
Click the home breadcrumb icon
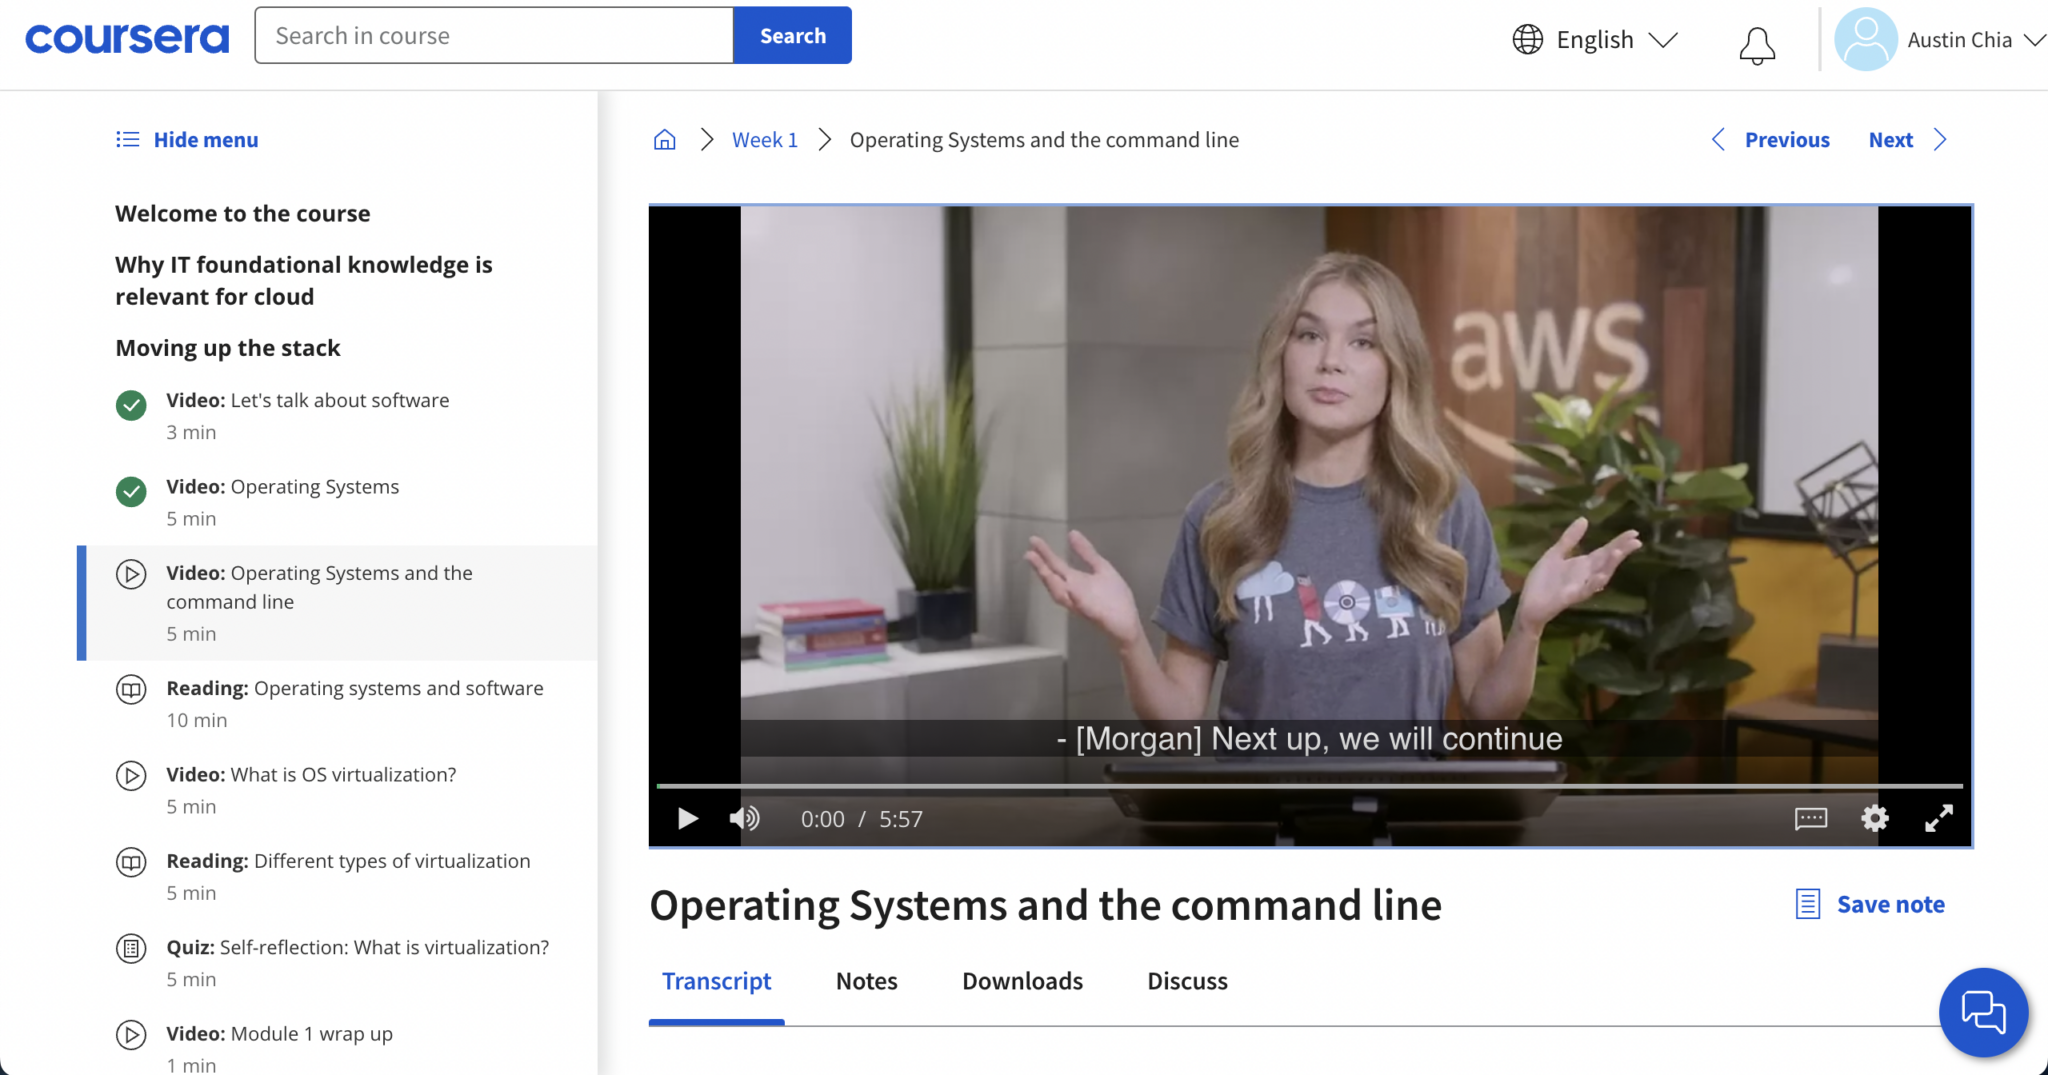tap(664, 140)
